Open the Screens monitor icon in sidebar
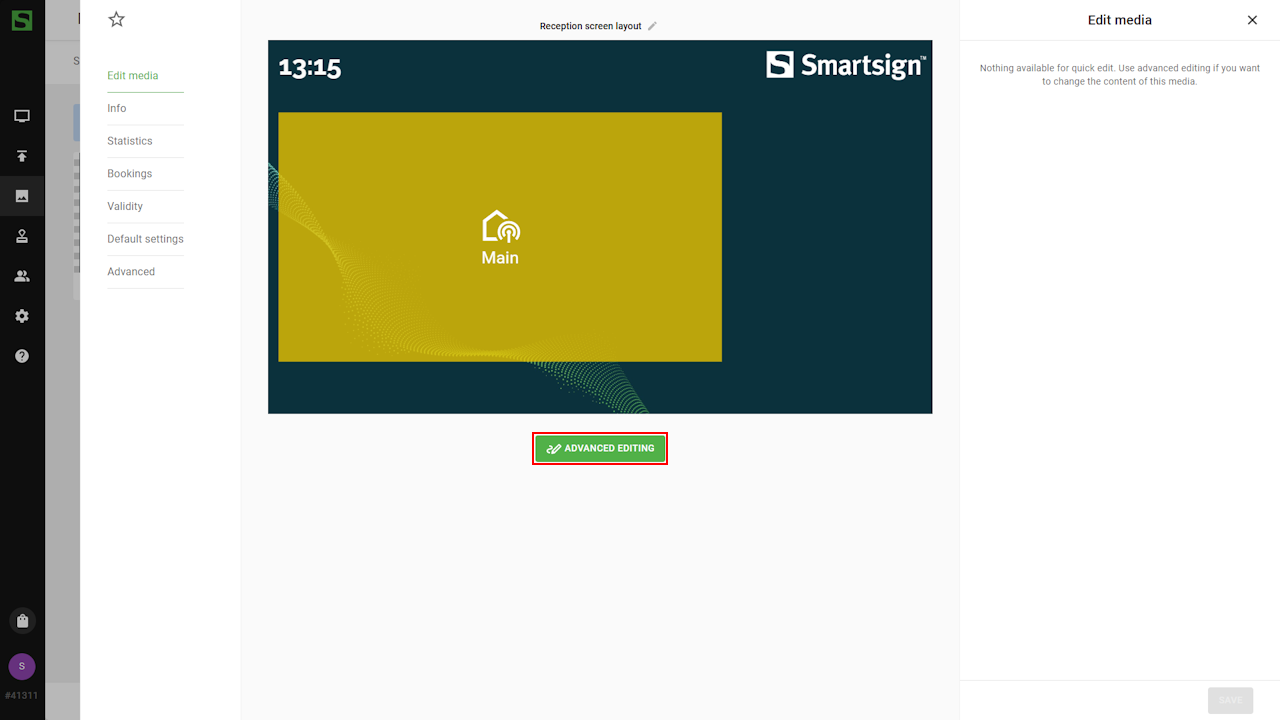 pos(22,116)
